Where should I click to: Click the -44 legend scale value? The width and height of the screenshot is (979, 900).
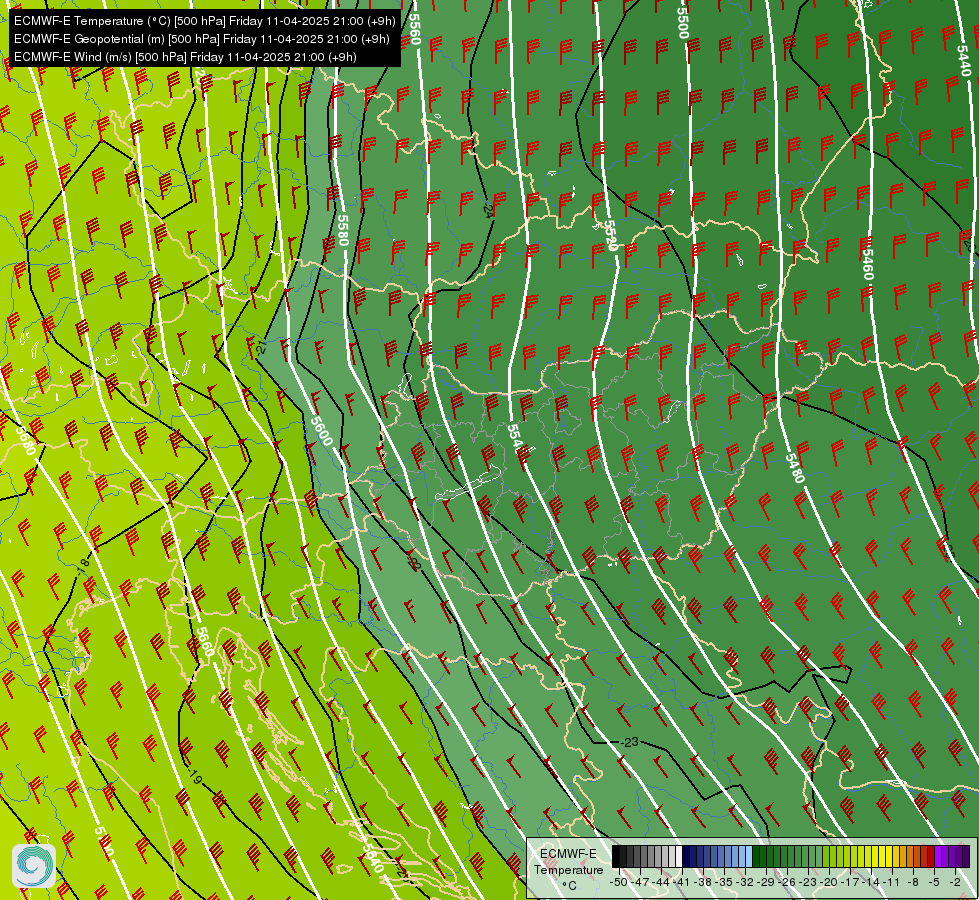click(x=661, y=882)
